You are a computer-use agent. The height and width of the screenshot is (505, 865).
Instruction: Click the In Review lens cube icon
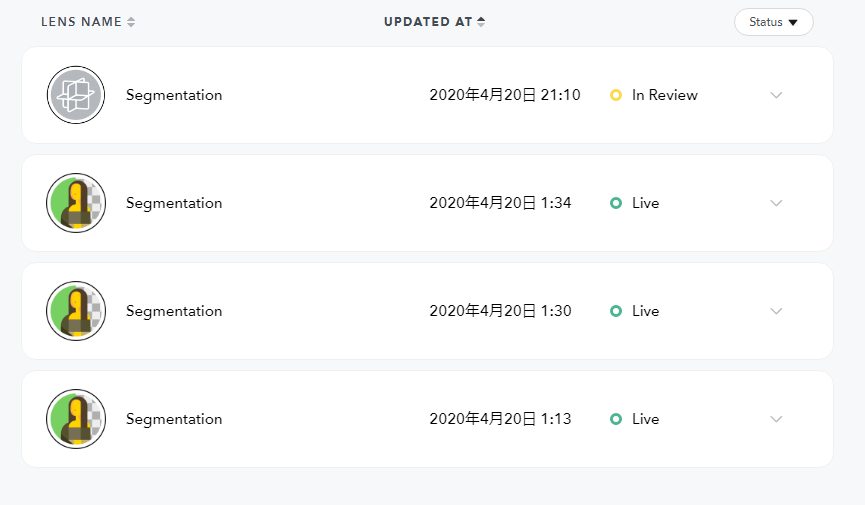click(76, 95)
